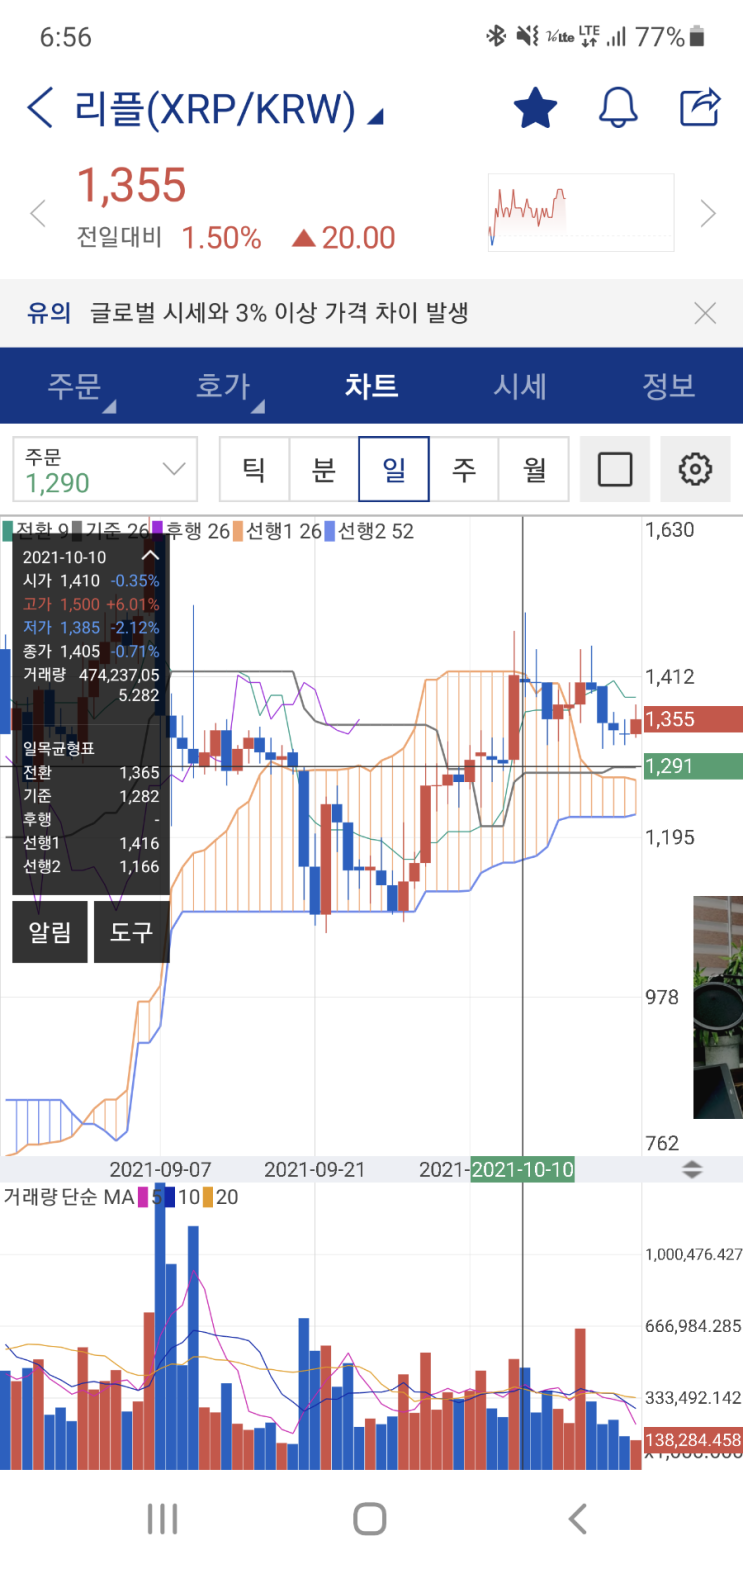Select the 월 chart interval
The height and width of the screenshot is (1569, 743).
[534, 469]
